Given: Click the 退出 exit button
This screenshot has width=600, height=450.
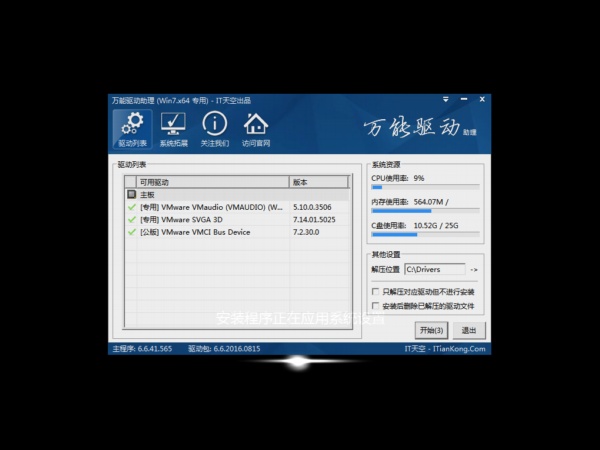Looking at the screenshot, I should (469, 330).
